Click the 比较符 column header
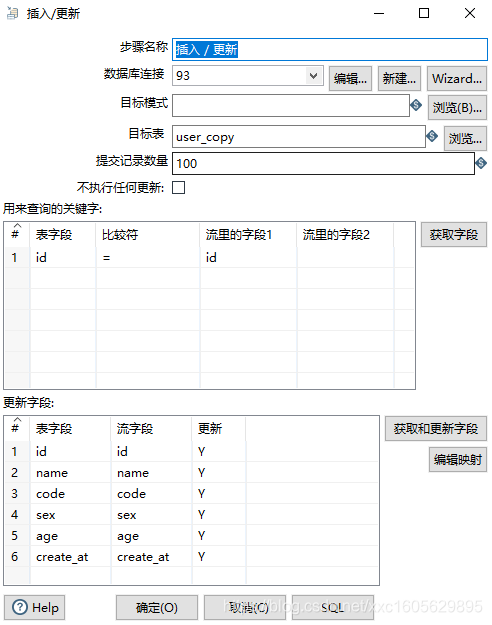This screenshot has width=492, height=625. pos(148,234)
